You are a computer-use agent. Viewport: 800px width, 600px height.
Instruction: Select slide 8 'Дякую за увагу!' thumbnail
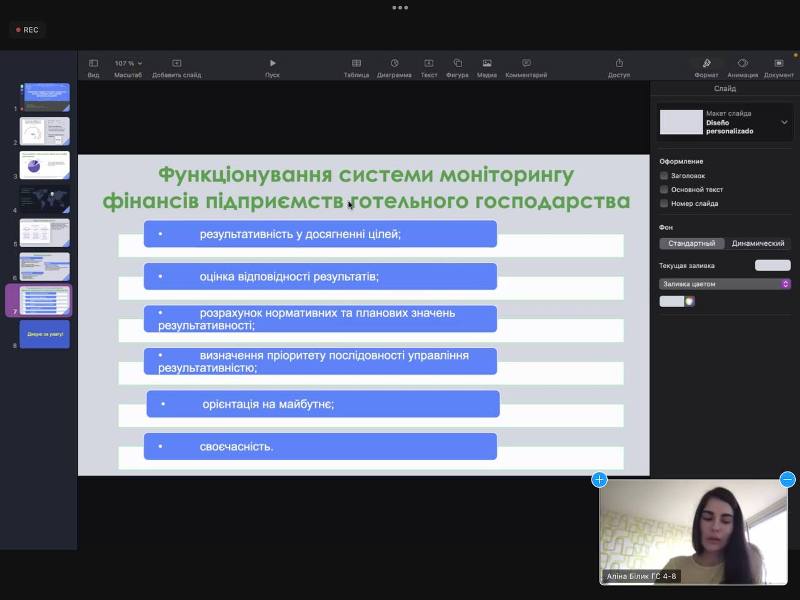pyautogui.click(x=45, y=334)
